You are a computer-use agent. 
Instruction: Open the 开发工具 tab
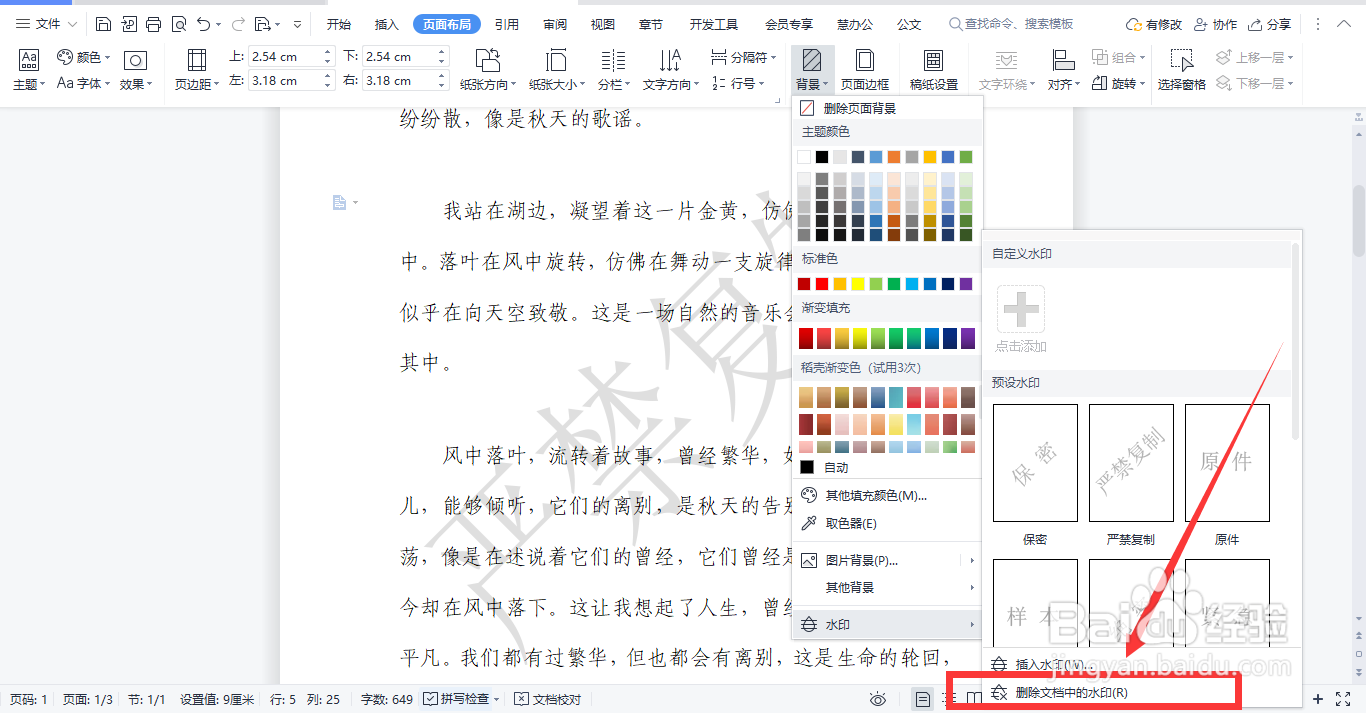[x=714, y=24]
